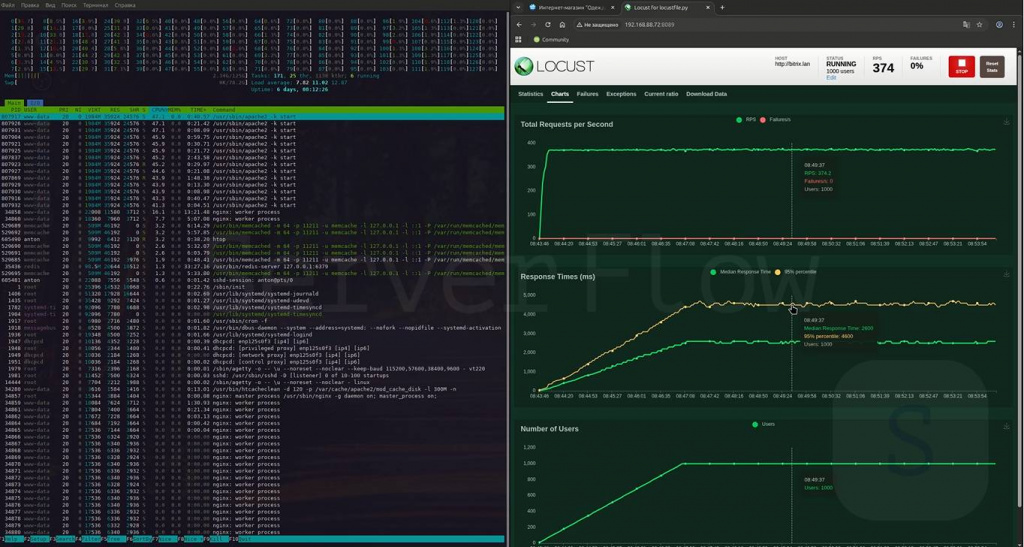Open the Поиск menu in the terminal
The width and height of the screenshot is (1024, 547).
69,5
